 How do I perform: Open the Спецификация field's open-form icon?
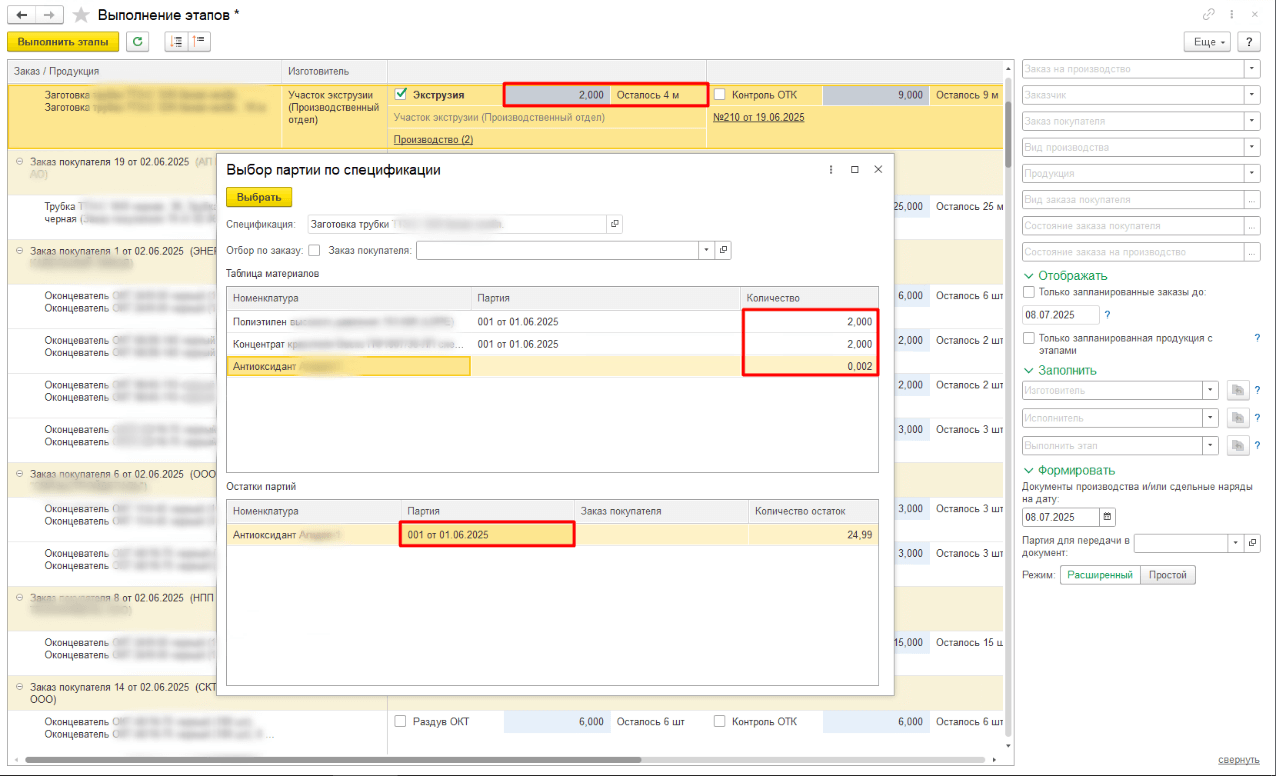[615, 224]
